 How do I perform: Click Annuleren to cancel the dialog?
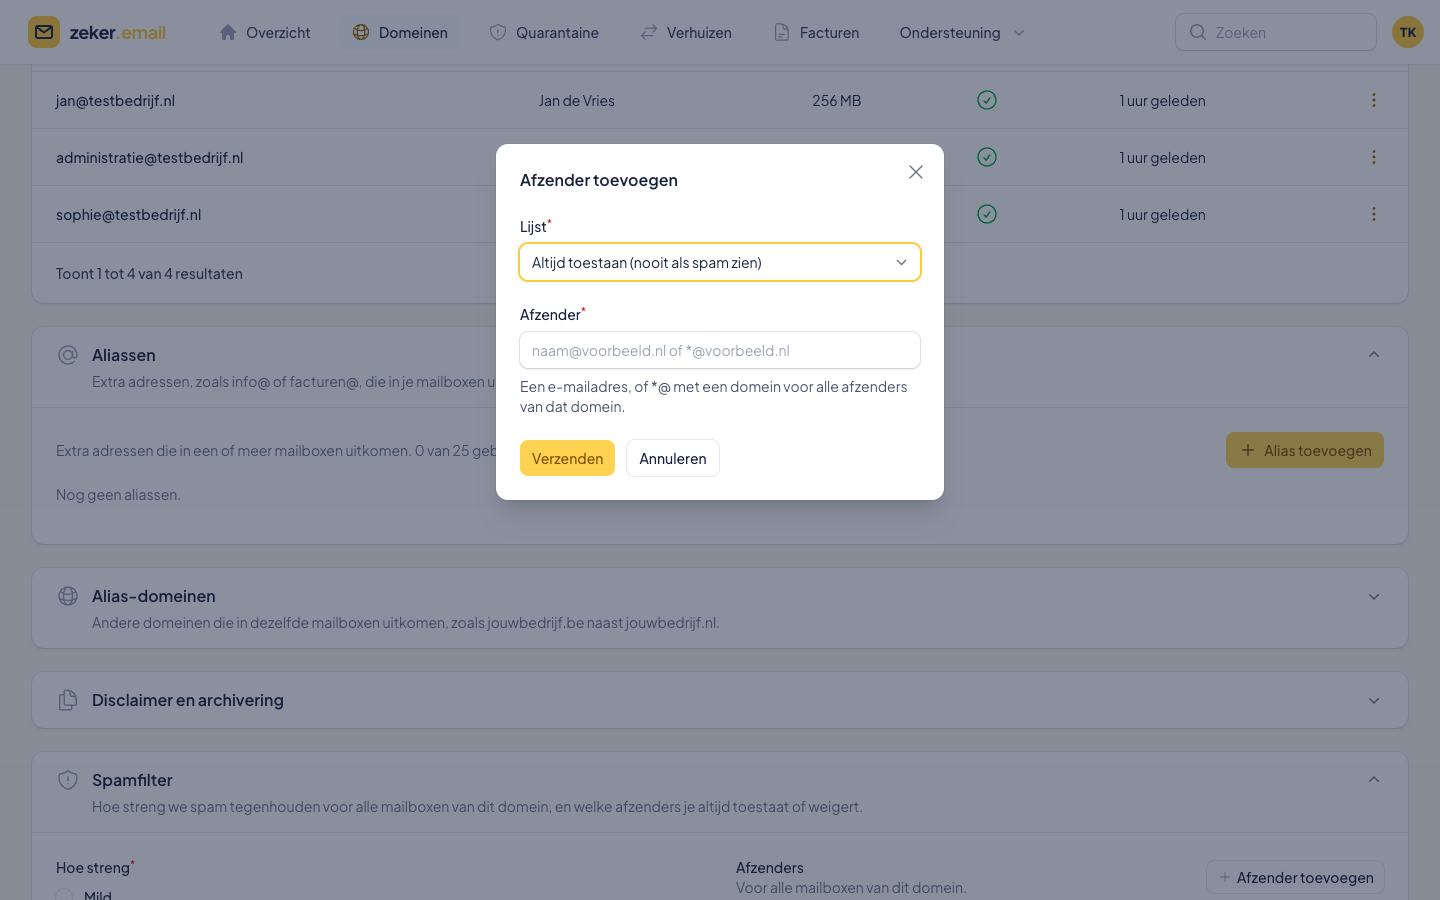(x=673, y=458)
